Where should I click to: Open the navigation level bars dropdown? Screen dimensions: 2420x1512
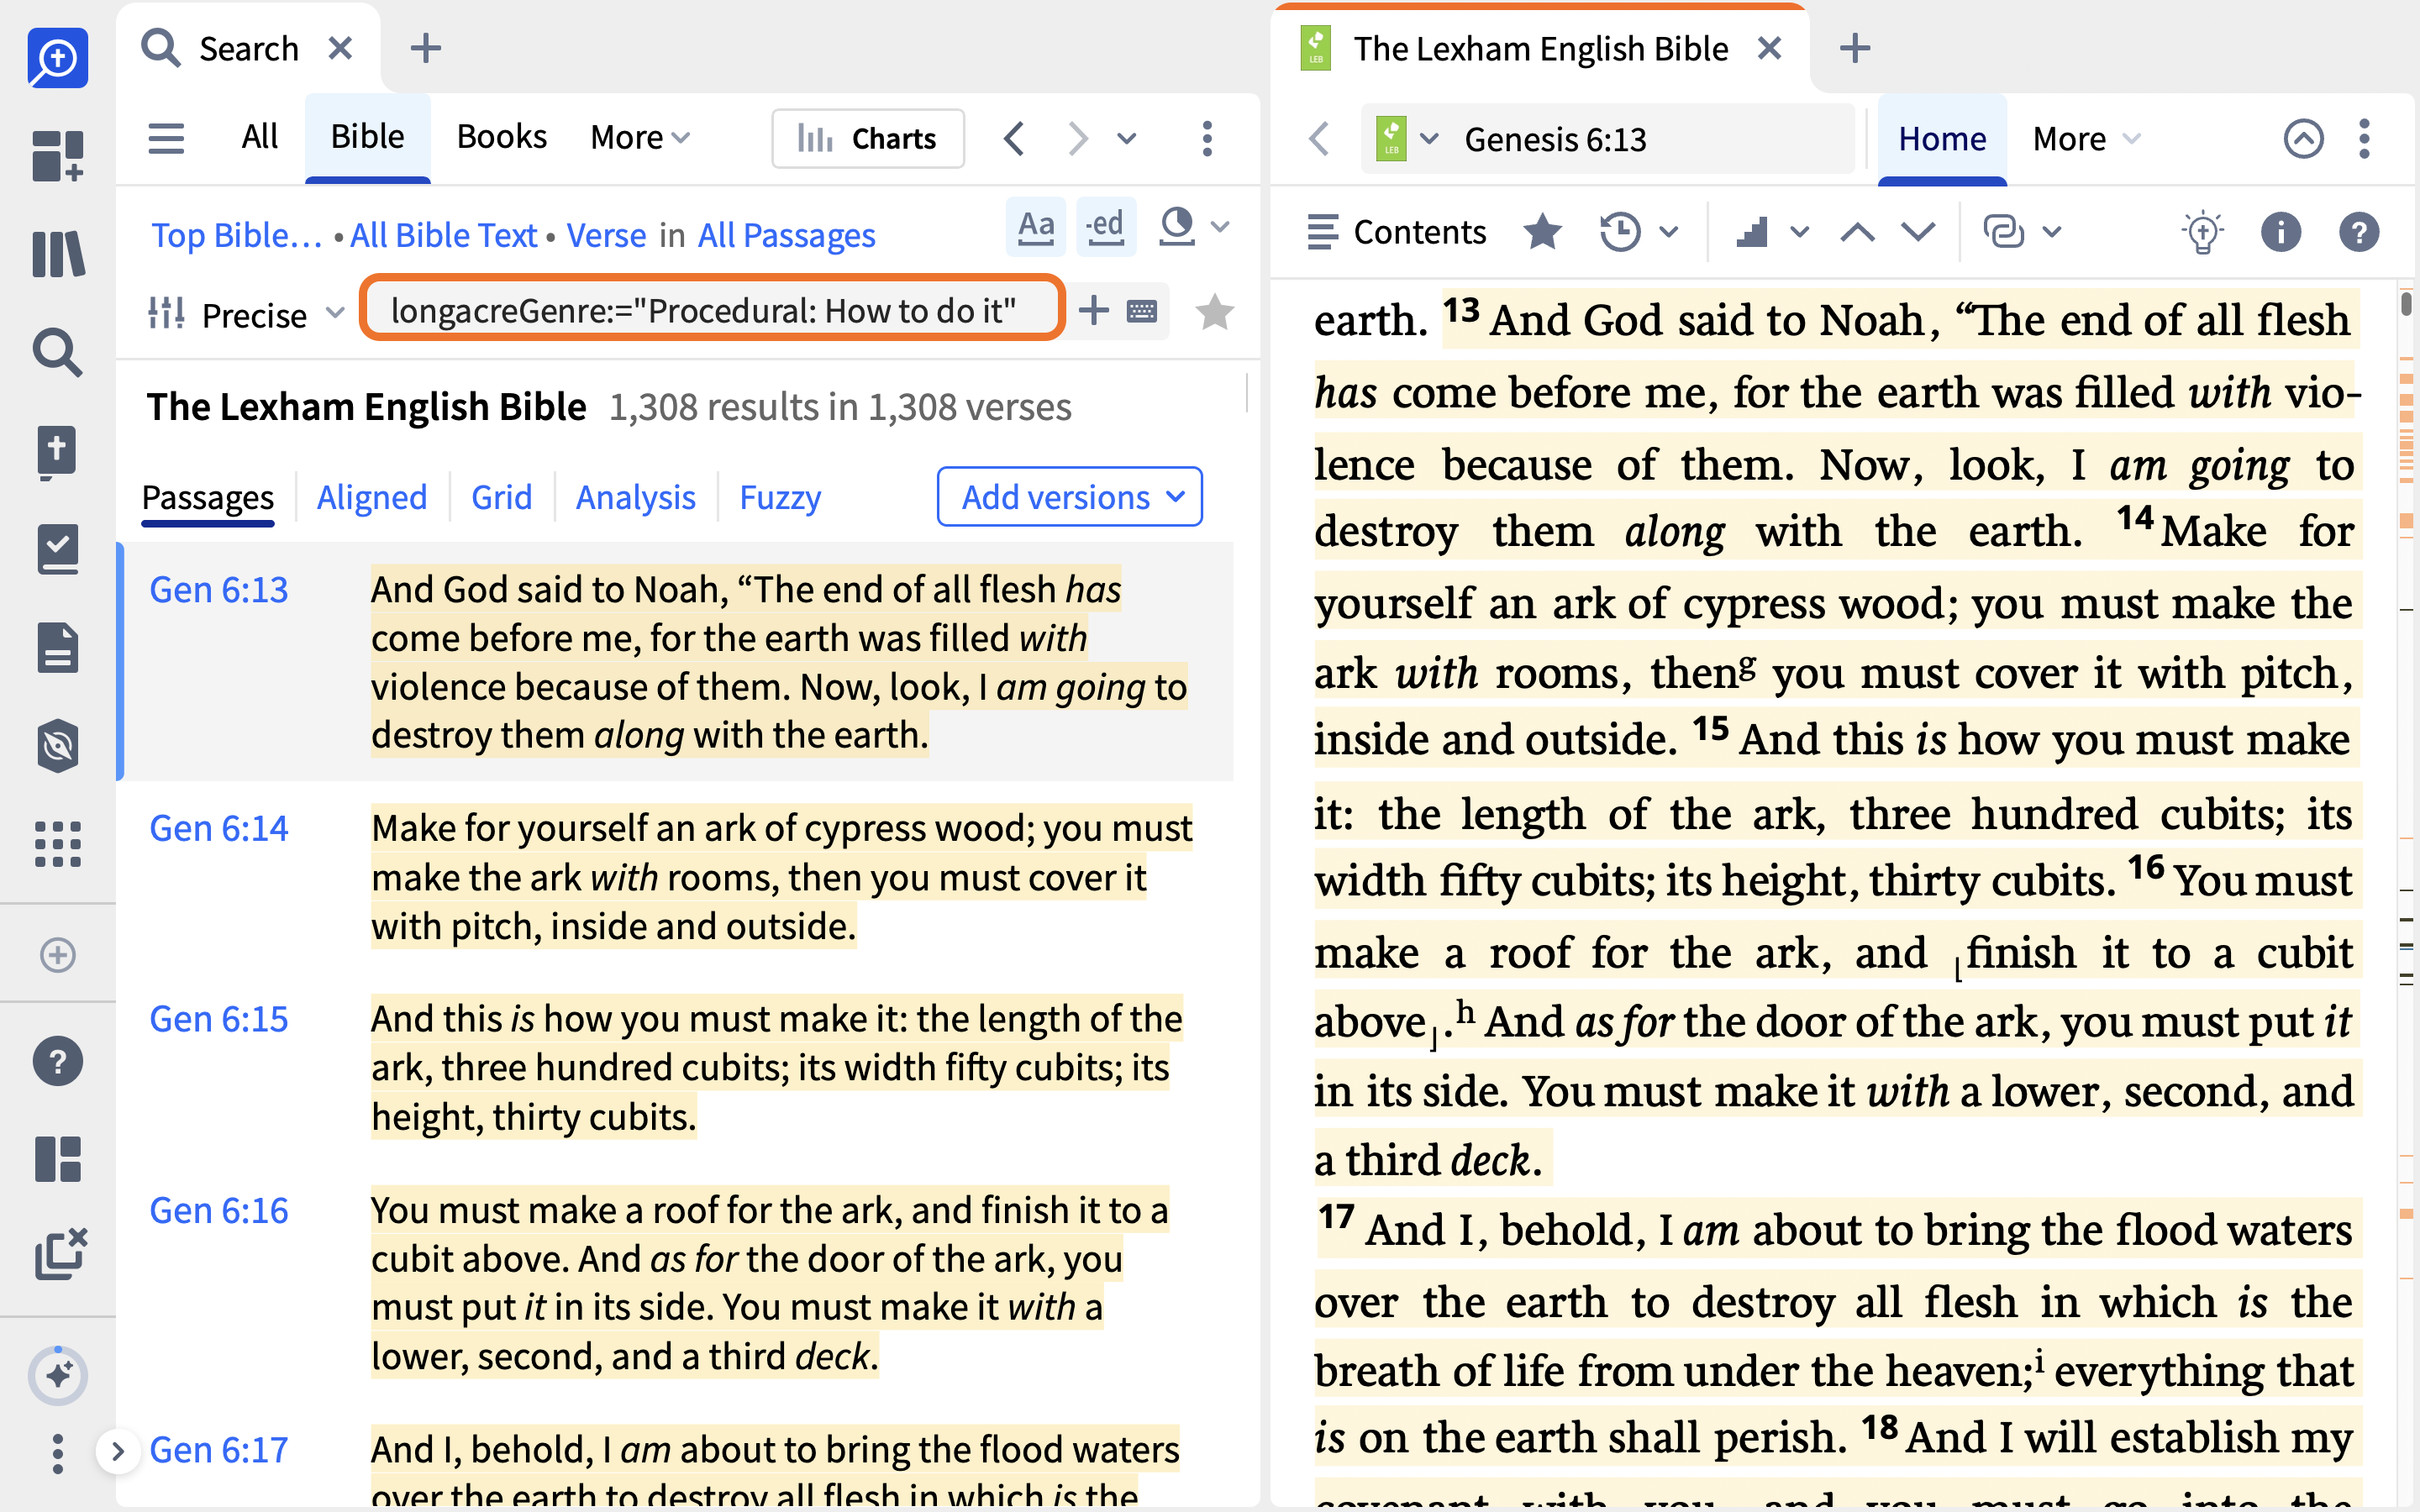click(x=1771, y=233)
